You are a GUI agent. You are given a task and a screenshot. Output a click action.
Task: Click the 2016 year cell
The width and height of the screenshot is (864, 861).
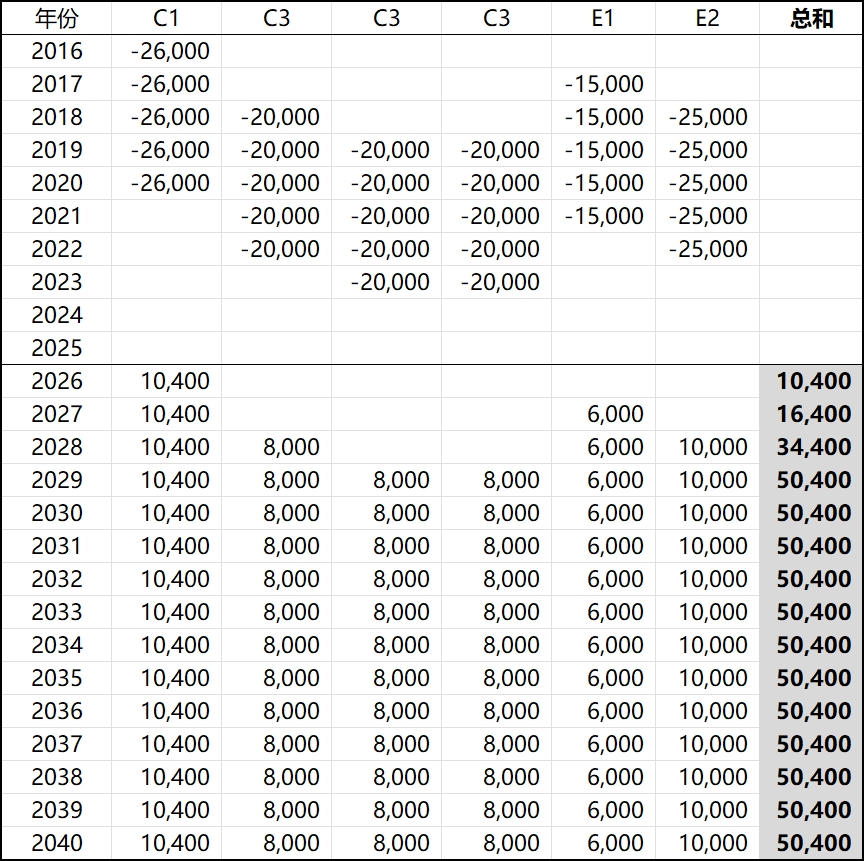(56, 51)
